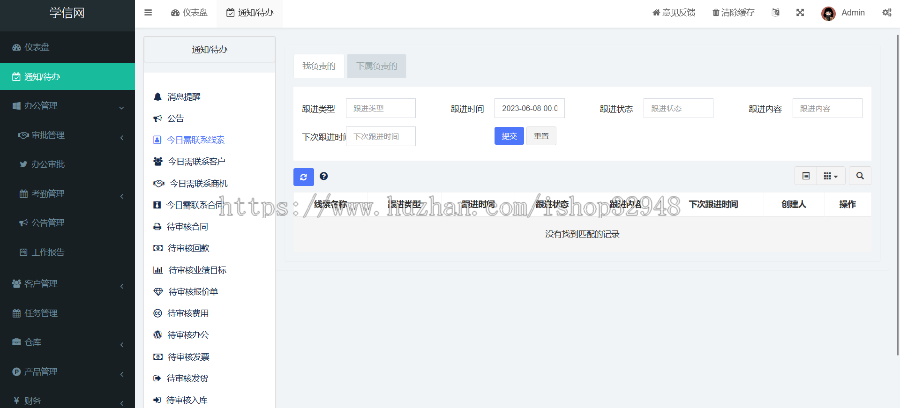Click the 清除缓存 trash icon link
Viewport: 900px width, 408px height.
click(x=733, y=13)
